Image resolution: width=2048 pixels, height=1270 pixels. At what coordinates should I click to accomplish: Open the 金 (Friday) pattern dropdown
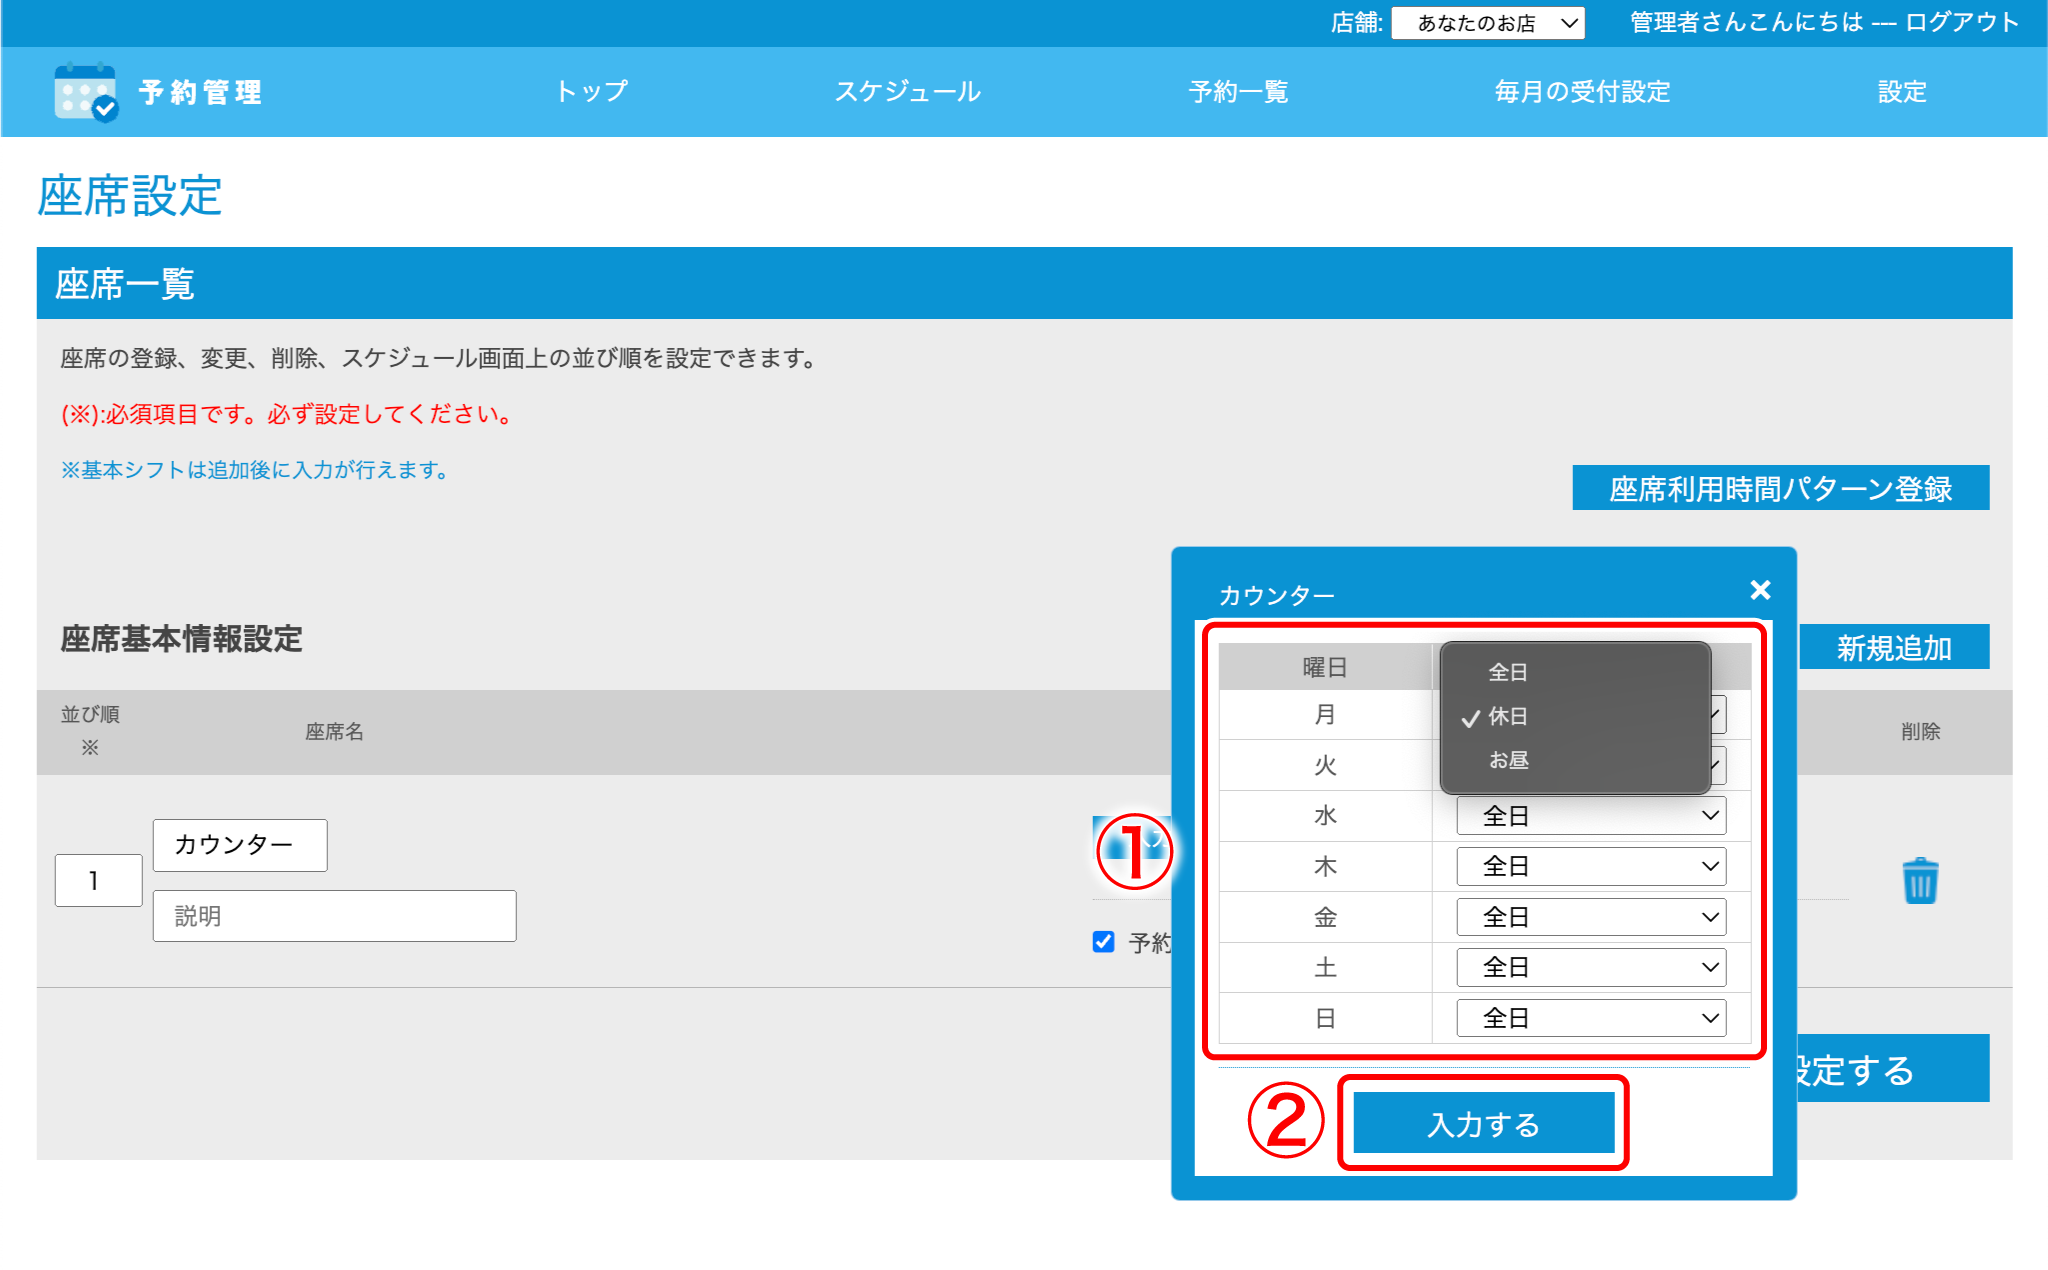click(x=1590, y=917)
